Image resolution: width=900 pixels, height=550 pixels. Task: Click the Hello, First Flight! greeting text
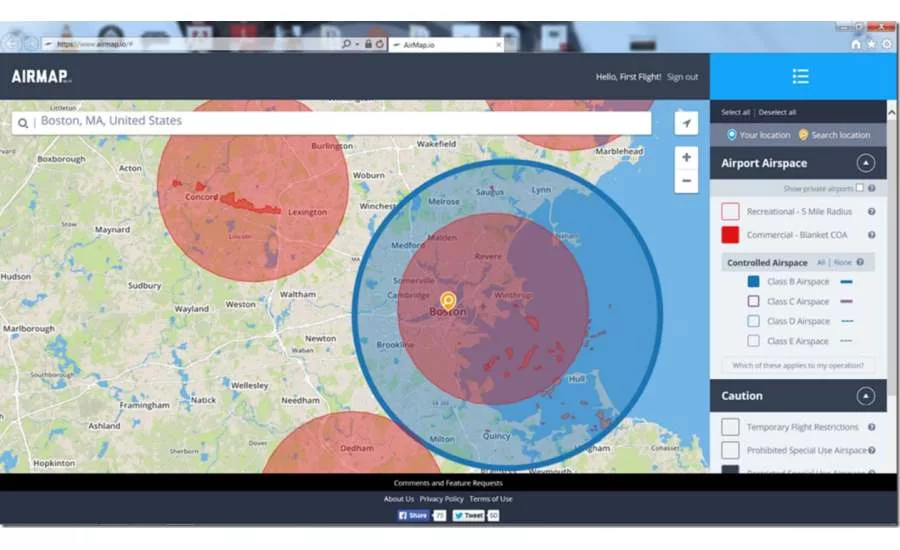click(x=629, y=76)
